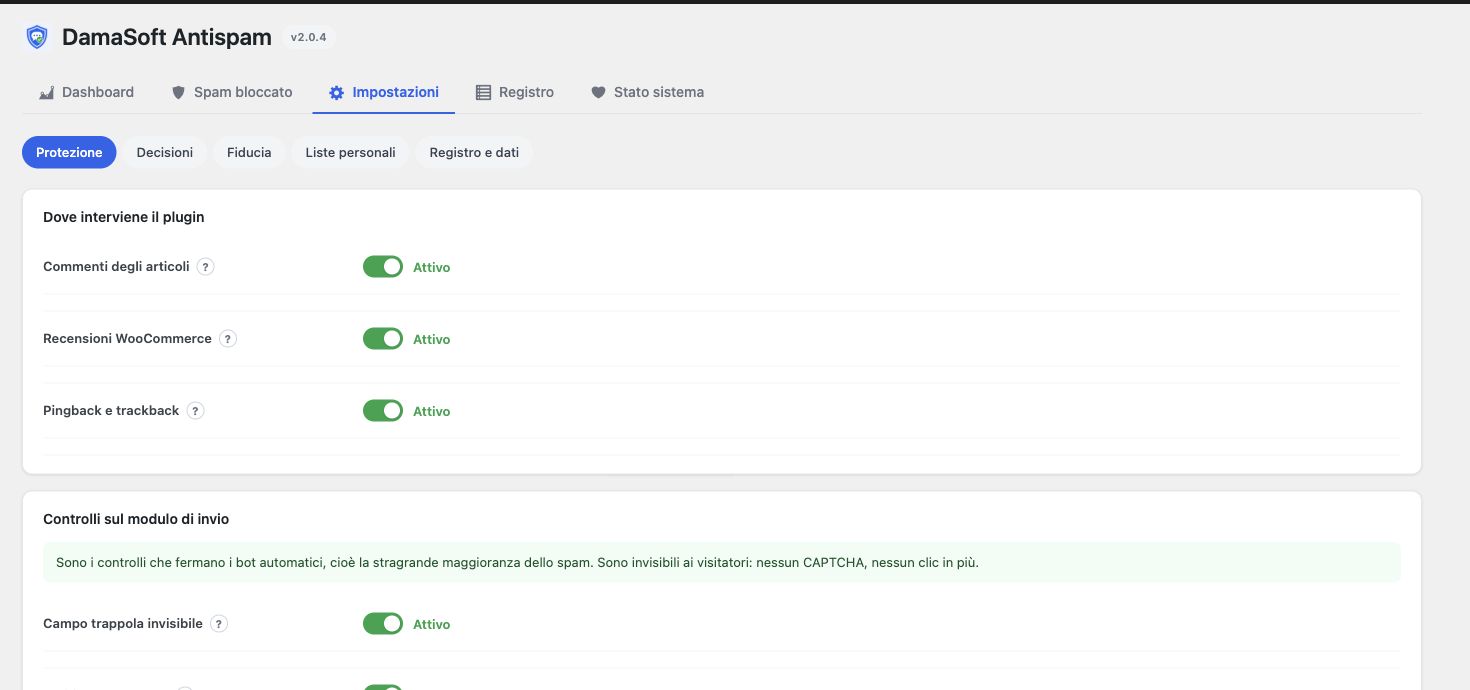Screen dimensions: 1470x690
Task: Switch off Campo trappola invisibile
Action: pyautogui.click(x=383, y=624)
